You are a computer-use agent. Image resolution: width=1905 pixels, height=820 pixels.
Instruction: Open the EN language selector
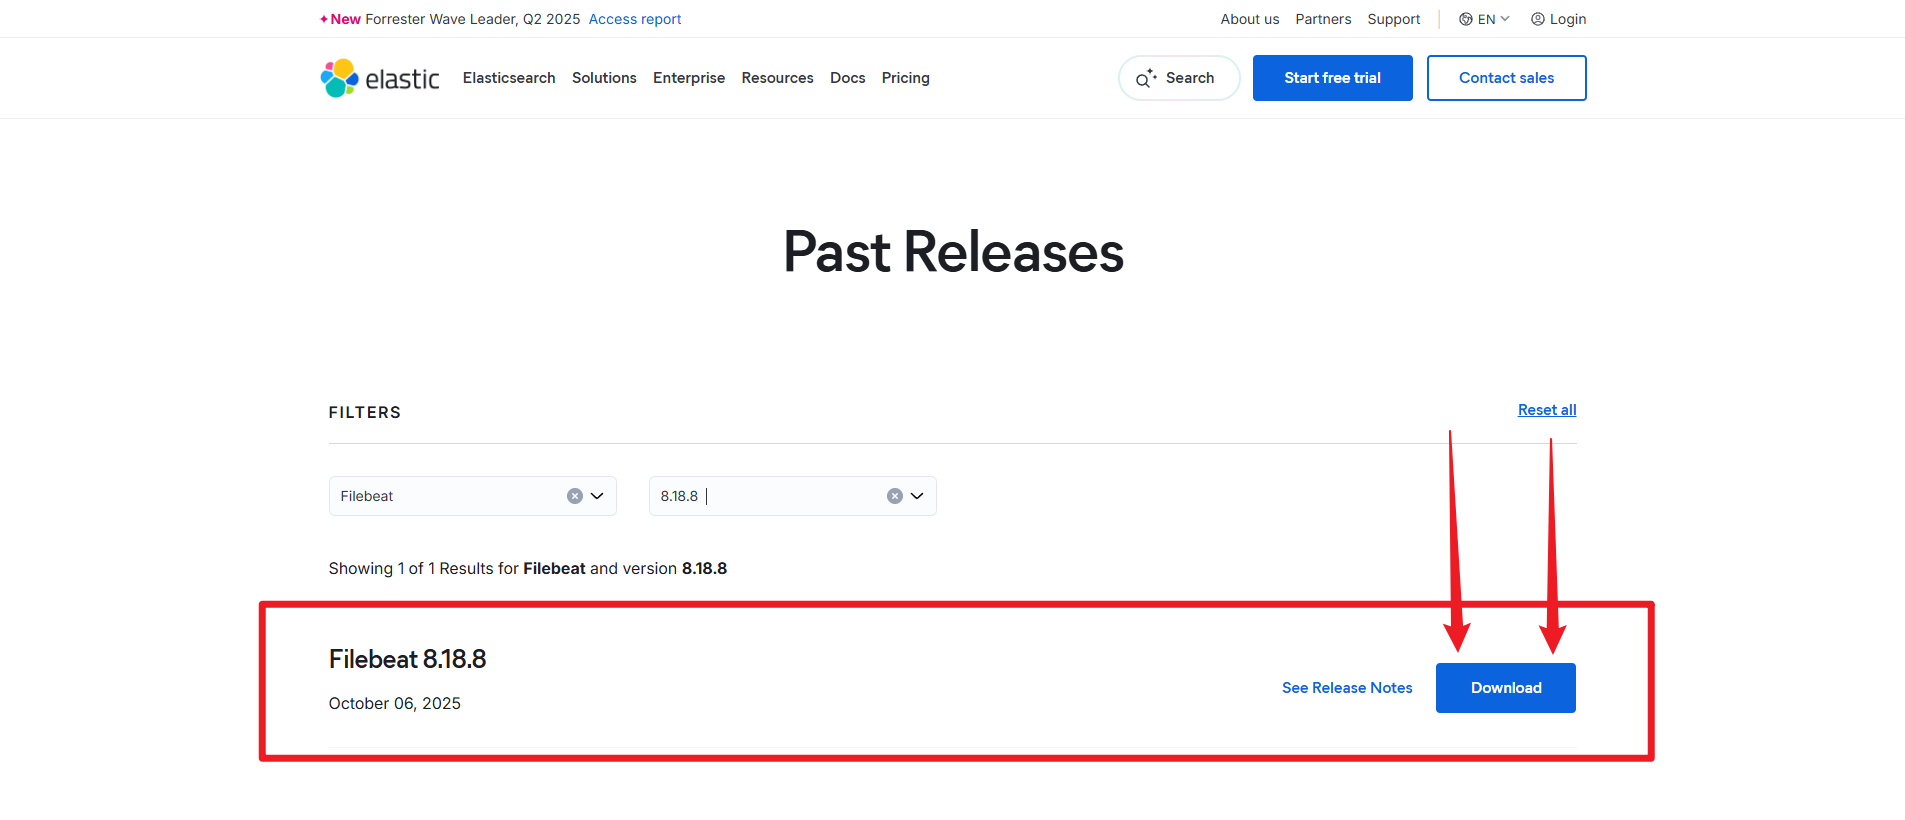(1484, 19)
